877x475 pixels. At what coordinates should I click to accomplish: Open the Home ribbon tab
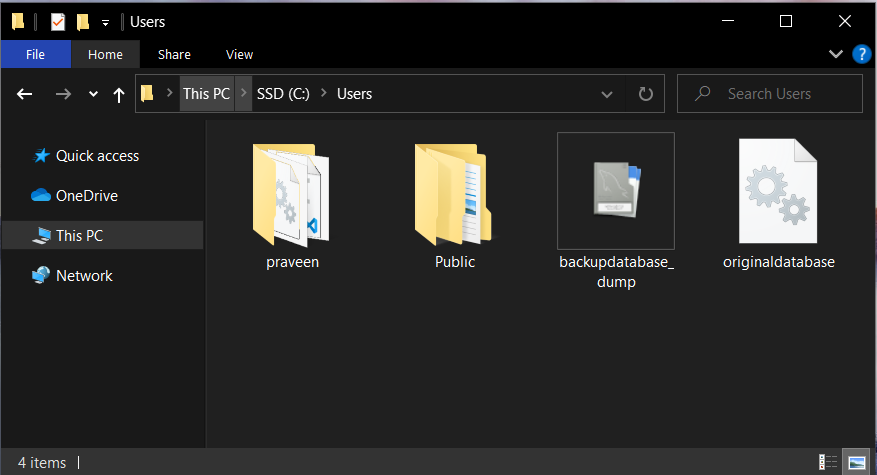105,54
